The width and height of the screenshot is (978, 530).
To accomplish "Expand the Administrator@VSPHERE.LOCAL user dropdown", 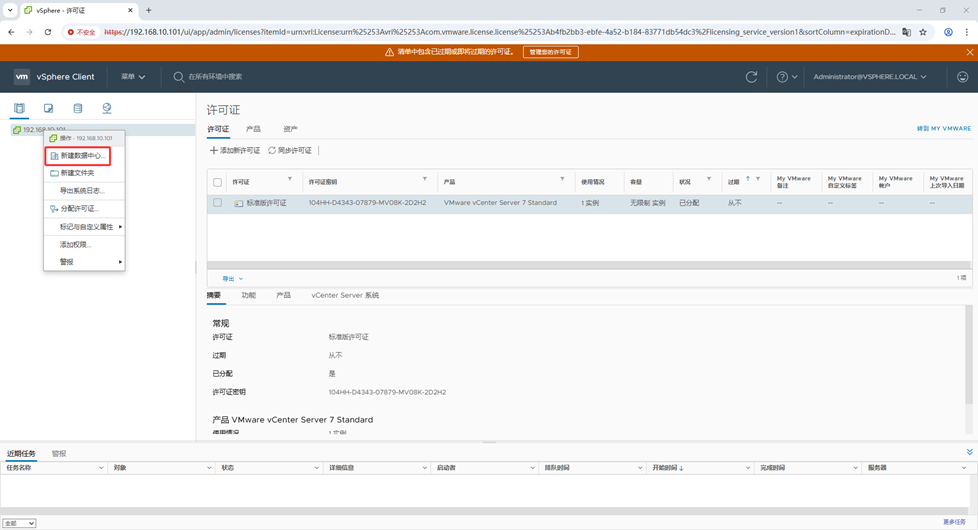I will click(x=869, y=77).
